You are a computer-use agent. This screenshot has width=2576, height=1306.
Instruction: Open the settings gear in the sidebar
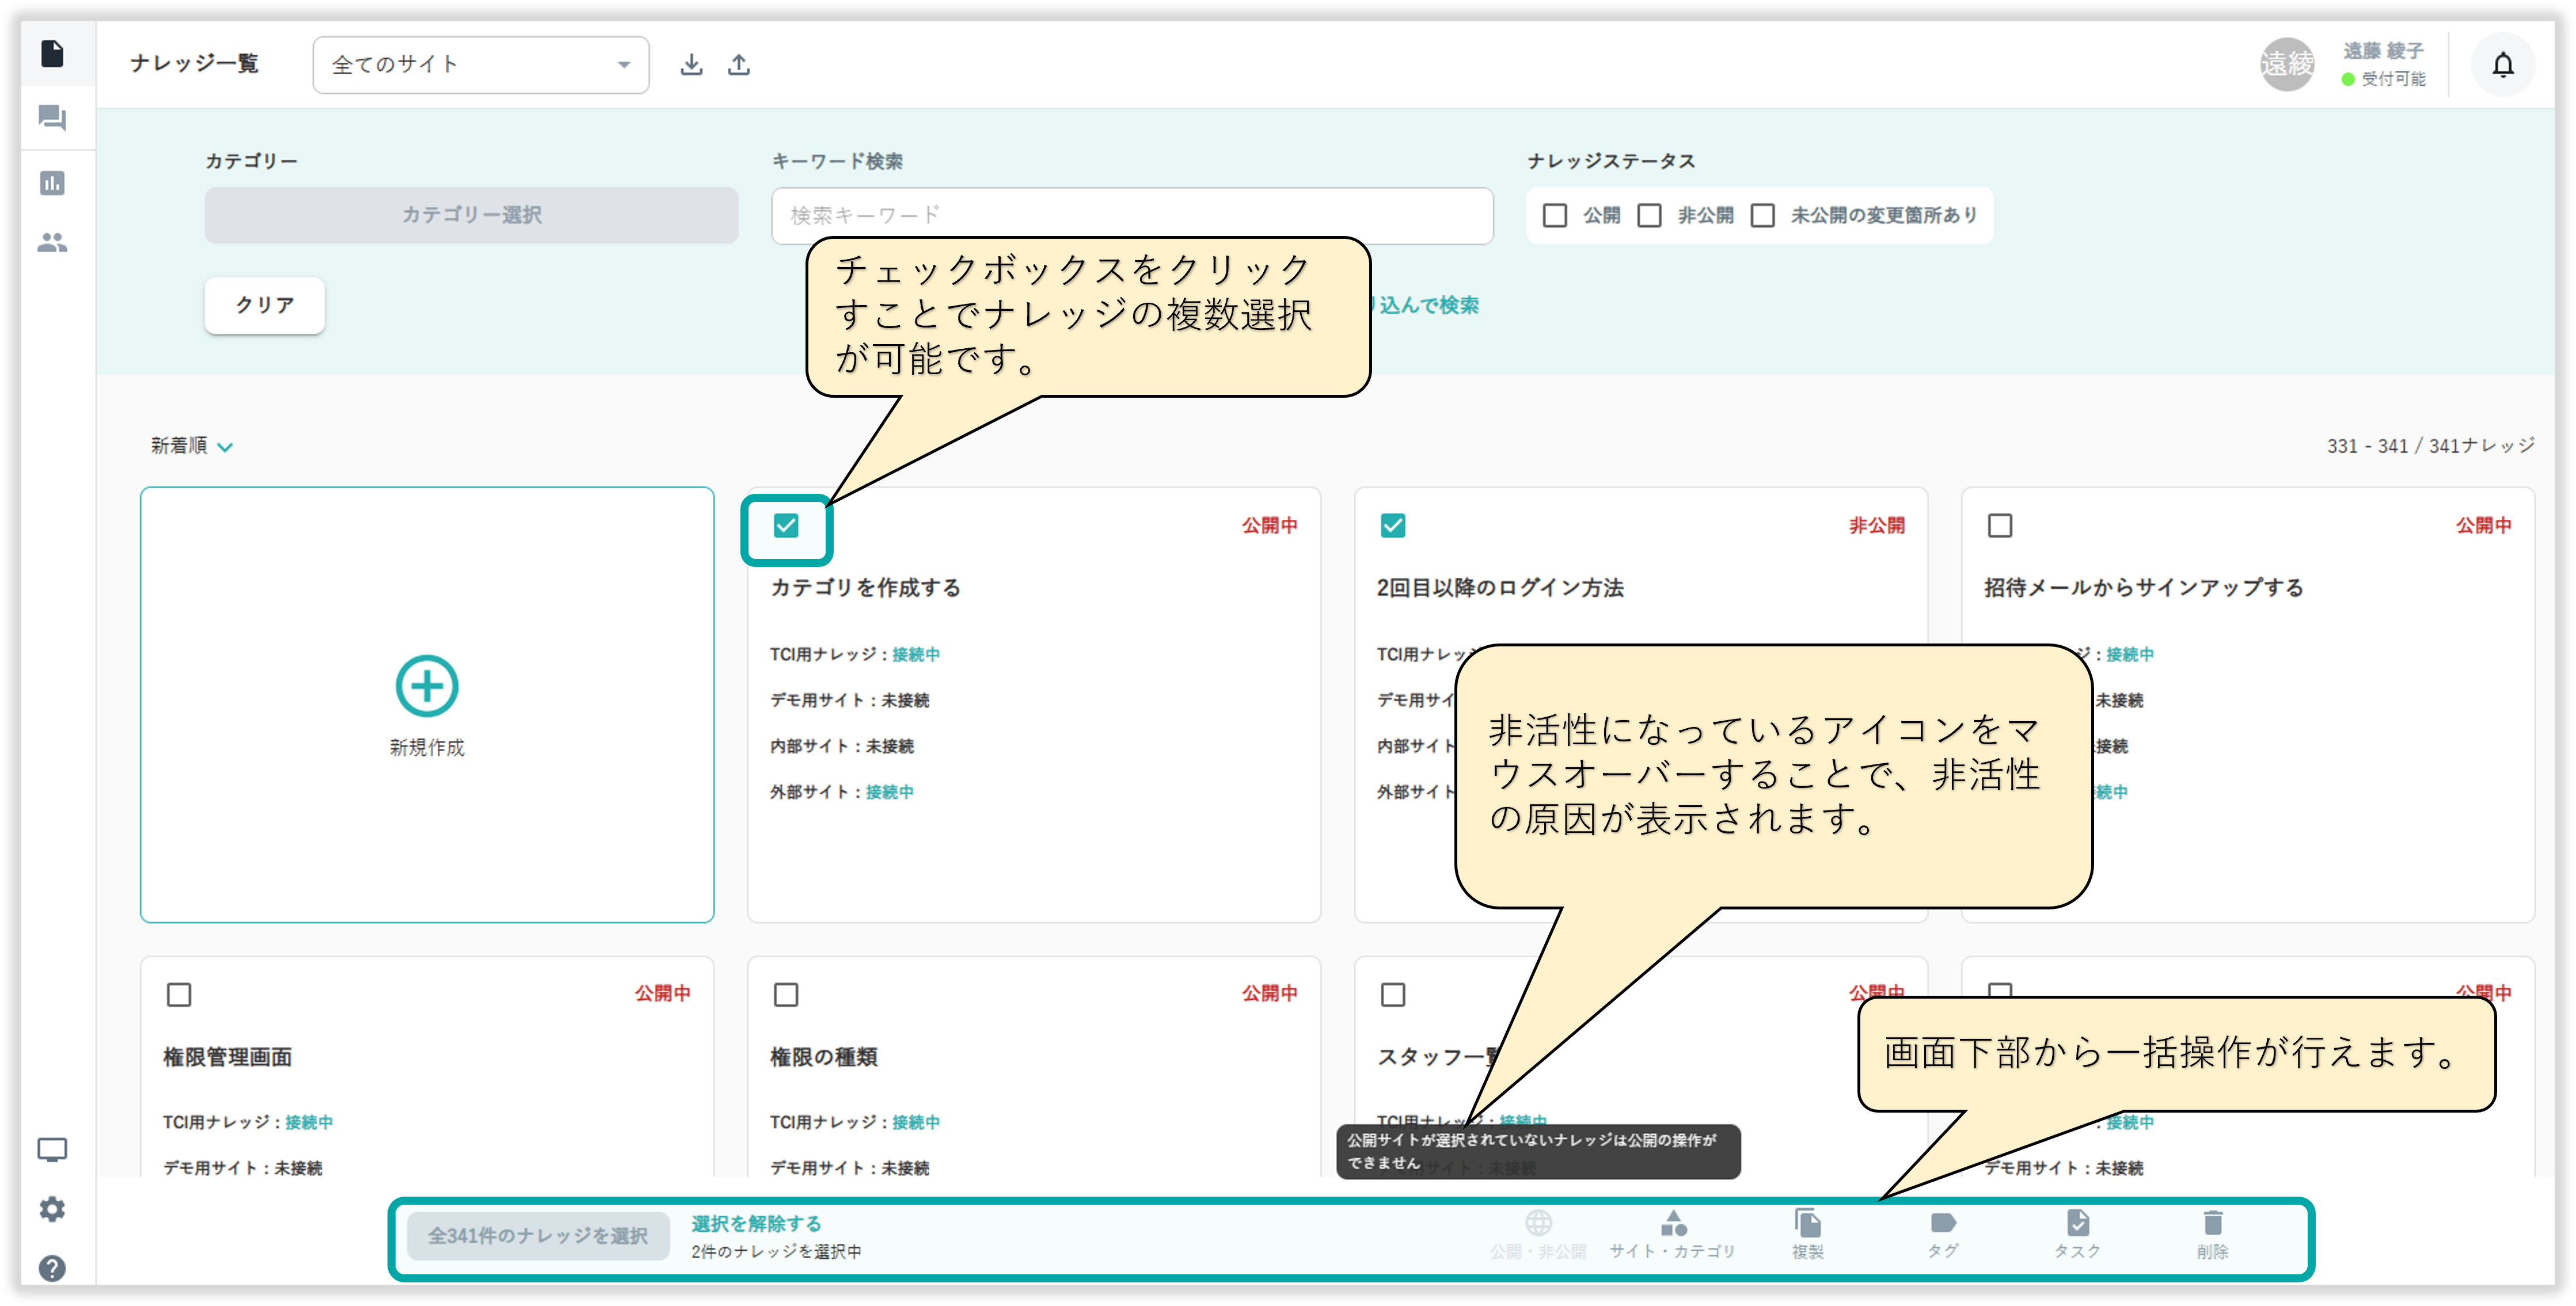(52, 1209)
